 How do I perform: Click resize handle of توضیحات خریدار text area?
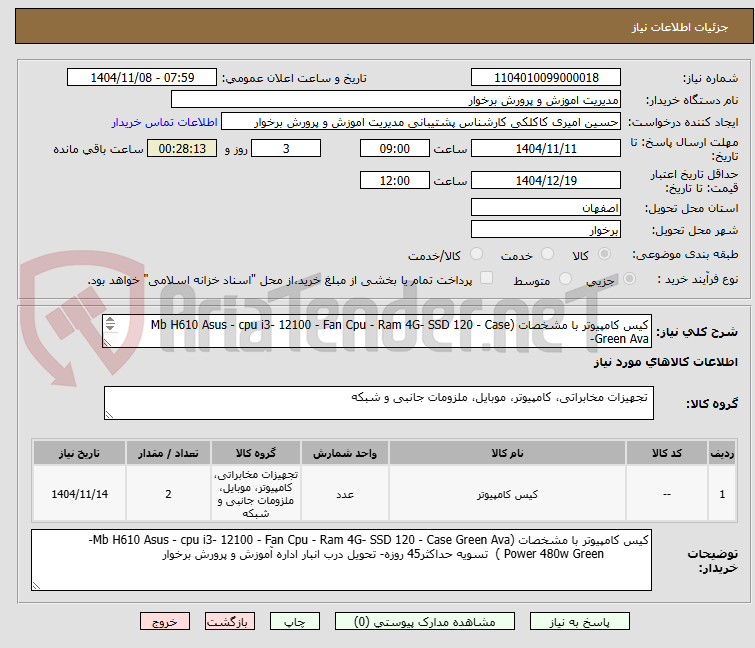click(36, 586)
